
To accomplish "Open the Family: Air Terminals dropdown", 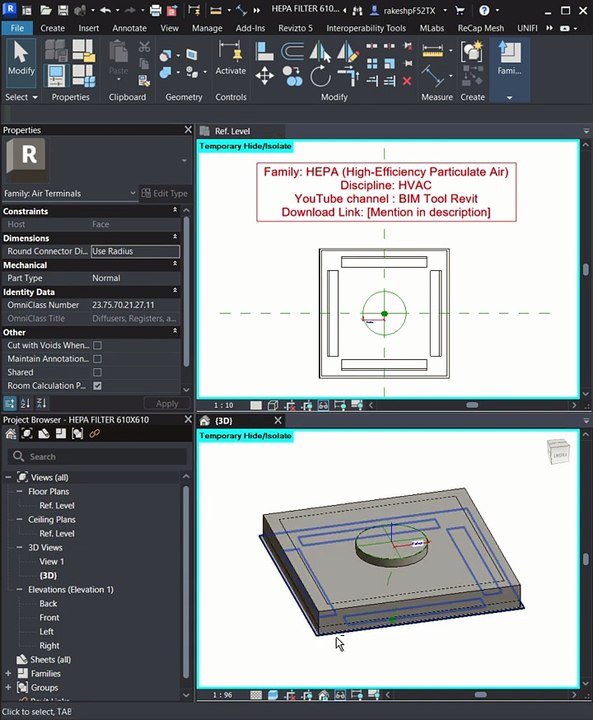I will click(x=69, y=193).
